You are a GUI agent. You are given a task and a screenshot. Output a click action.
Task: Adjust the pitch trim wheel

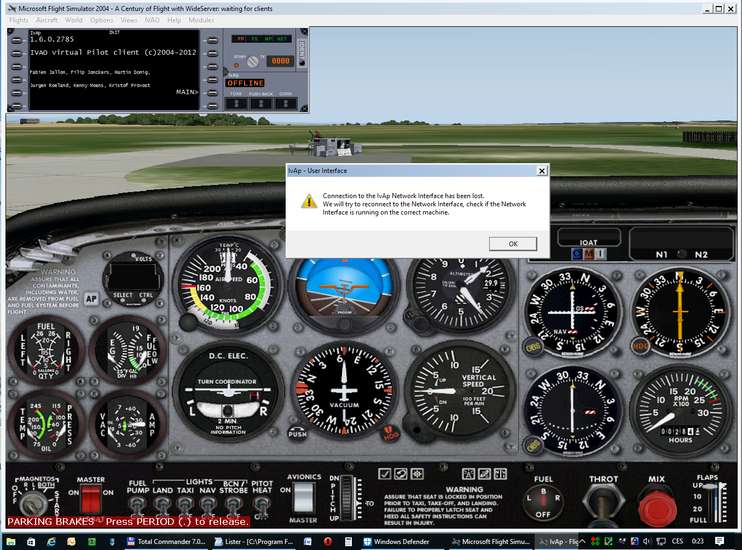346,498
